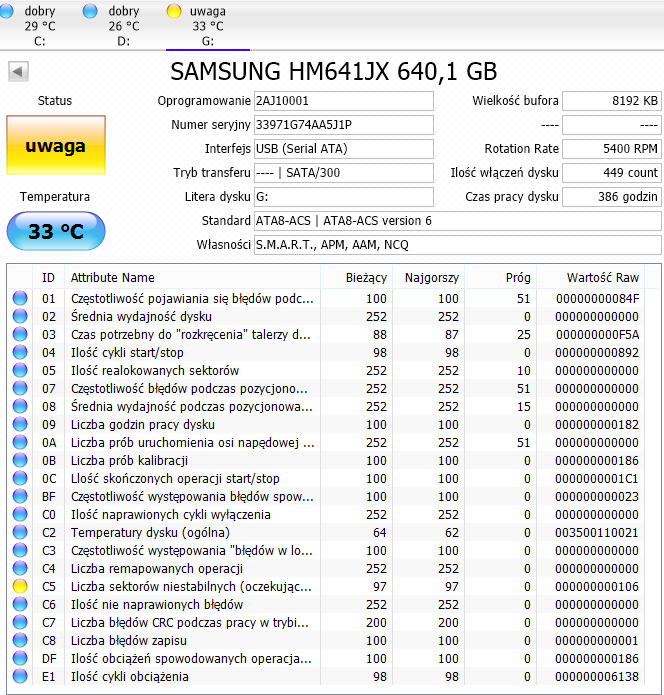Click the power-on count 449 count
This screenshot has width=664, height=695.
(x=612, y=173)
